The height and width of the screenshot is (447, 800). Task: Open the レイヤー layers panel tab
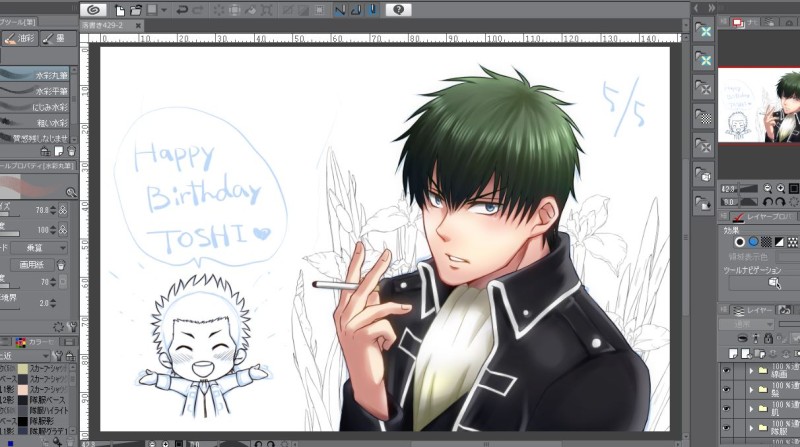pyautogui.click(x=753, y=310)
